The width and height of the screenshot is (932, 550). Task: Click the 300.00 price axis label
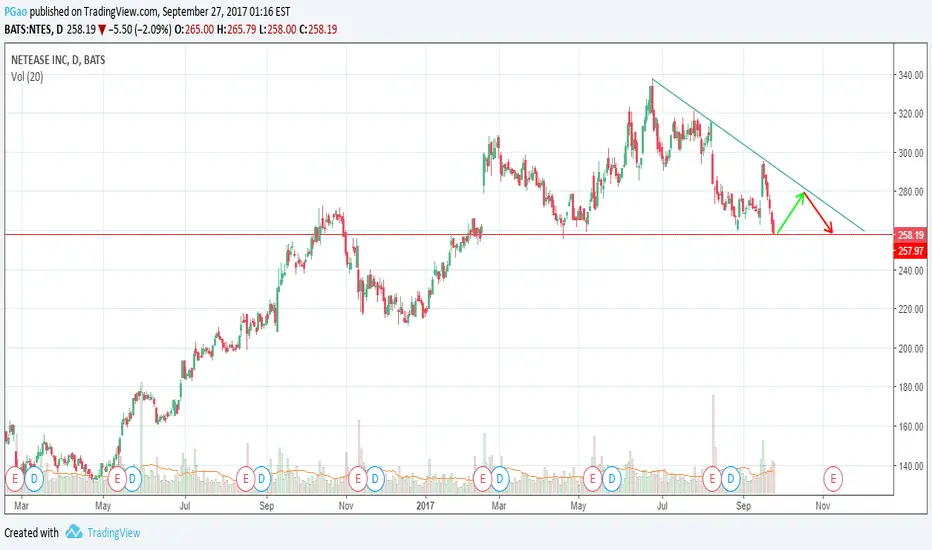tap(911, 153)
